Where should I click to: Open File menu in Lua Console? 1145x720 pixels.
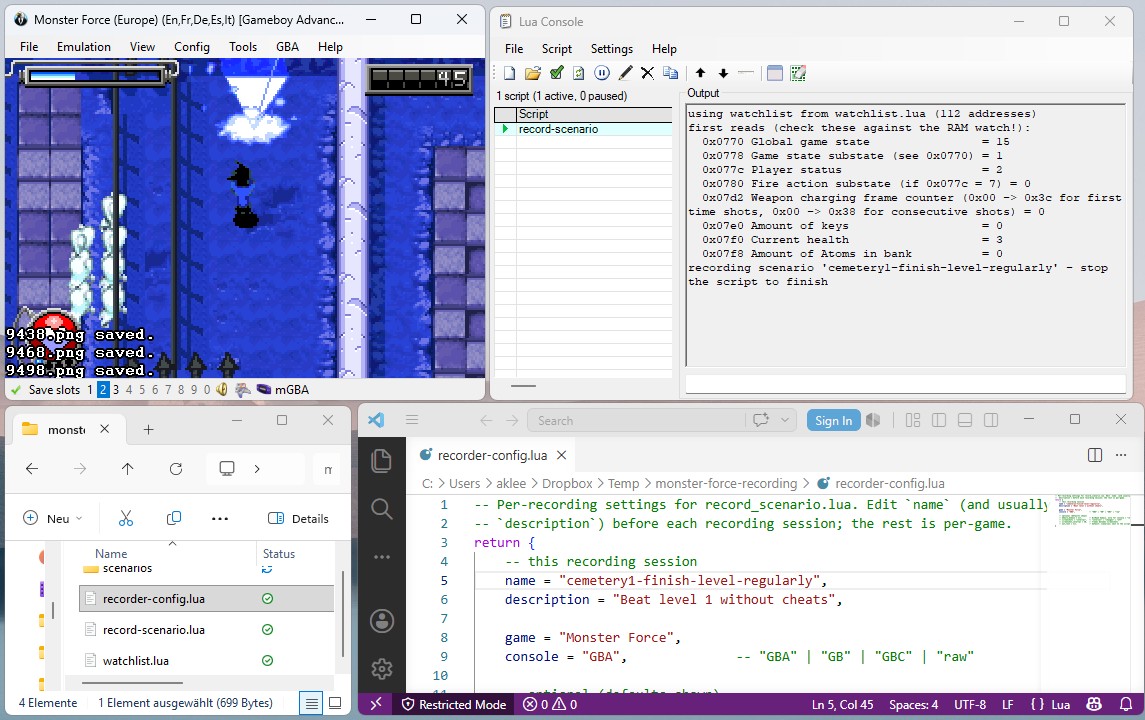click(514, 49)
